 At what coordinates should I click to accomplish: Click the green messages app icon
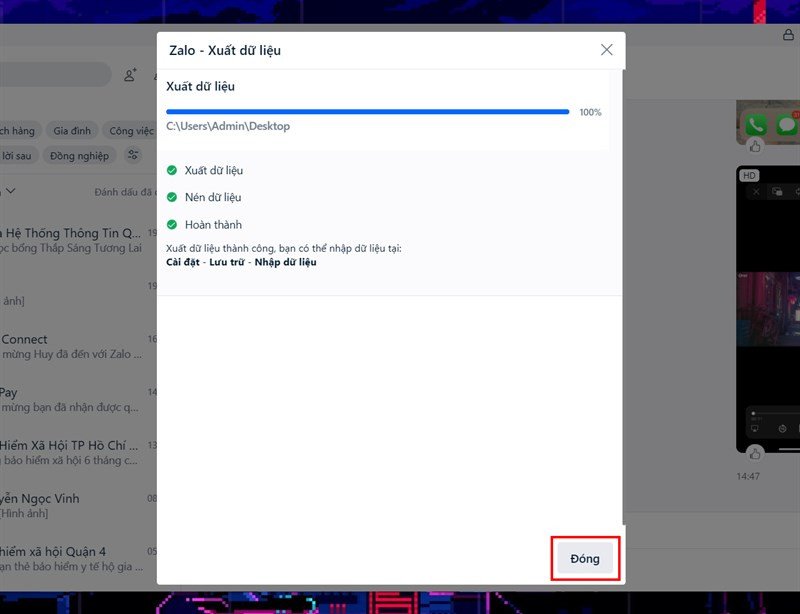tap(787, 125)
